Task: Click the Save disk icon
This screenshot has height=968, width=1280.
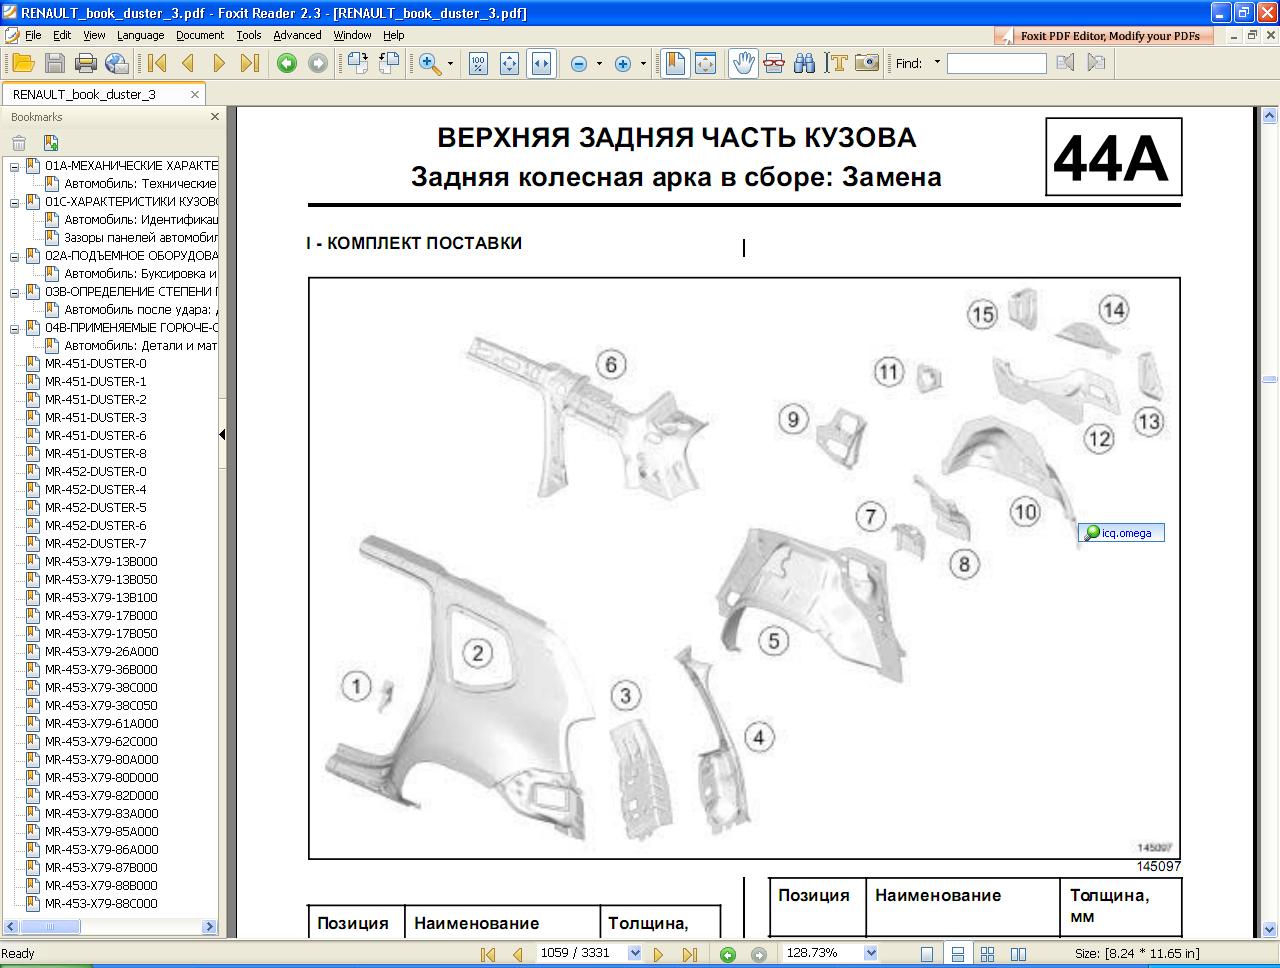Action: pyautogui.click(x=55, y=63)
